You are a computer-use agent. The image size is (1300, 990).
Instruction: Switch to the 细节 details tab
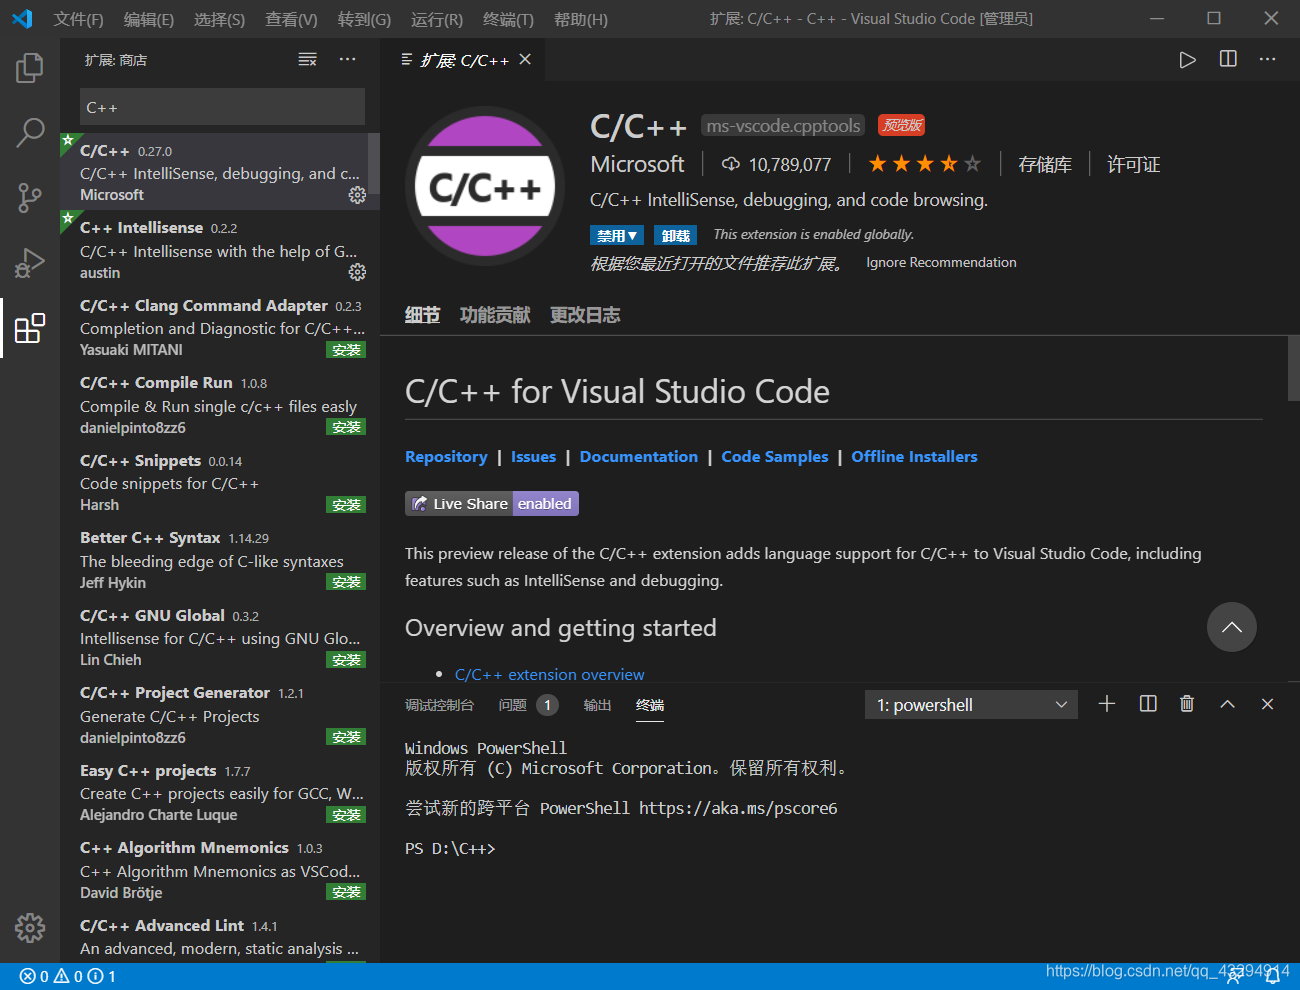coord(422,315)
